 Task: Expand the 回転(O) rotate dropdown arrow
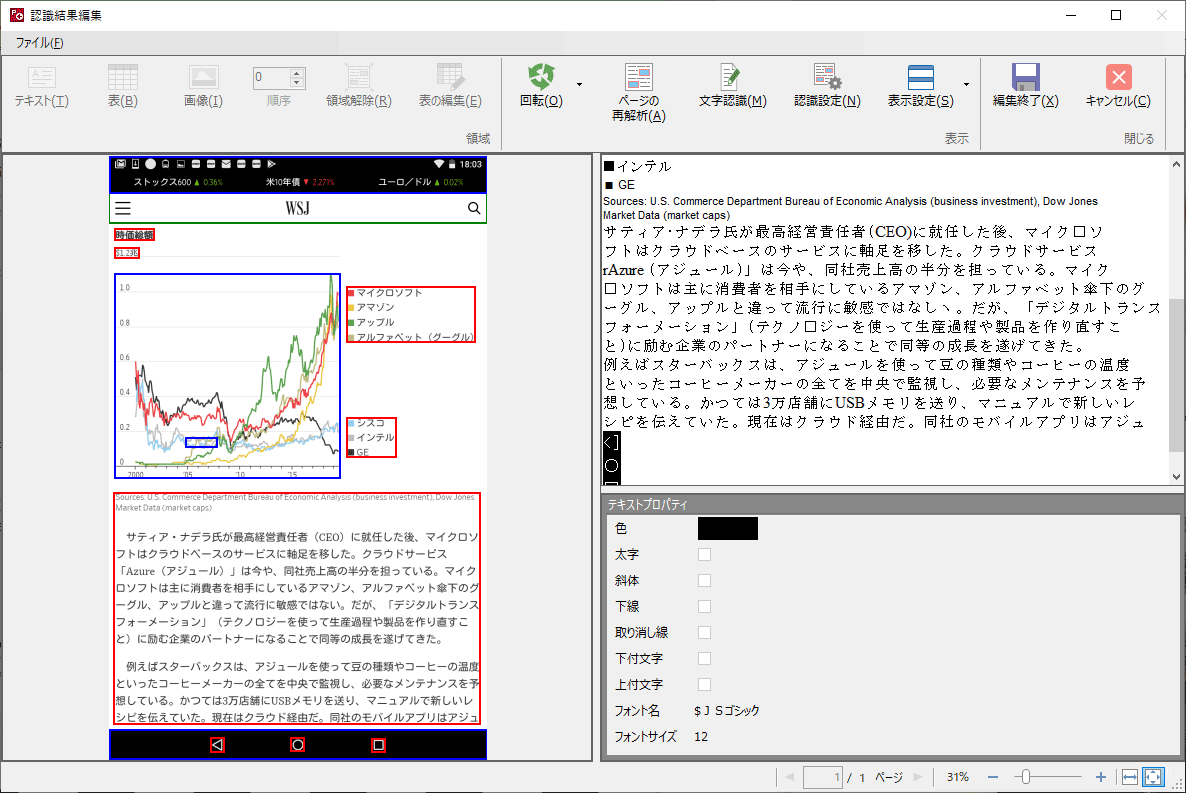click(x=579, y=84)
